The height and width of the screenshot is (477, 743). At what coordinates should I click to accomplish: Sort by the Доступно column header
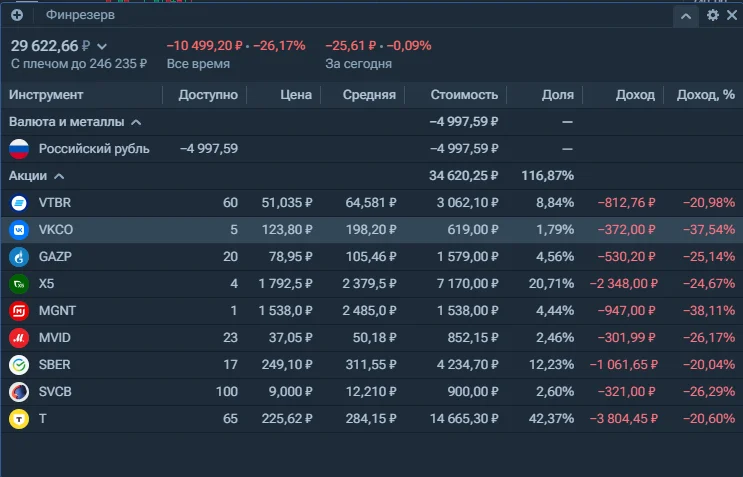[x=208, y=95]
